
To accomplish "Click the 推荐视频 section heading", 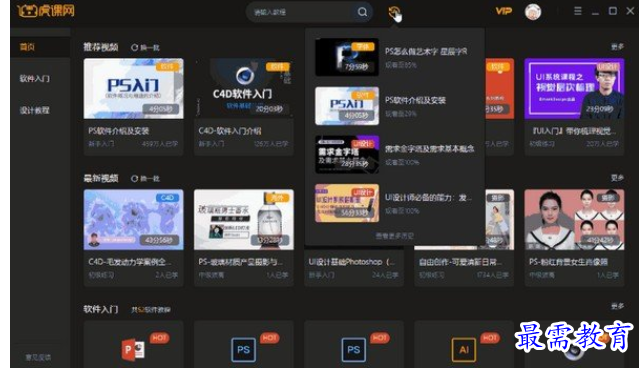I will click(x=101, y=47).
